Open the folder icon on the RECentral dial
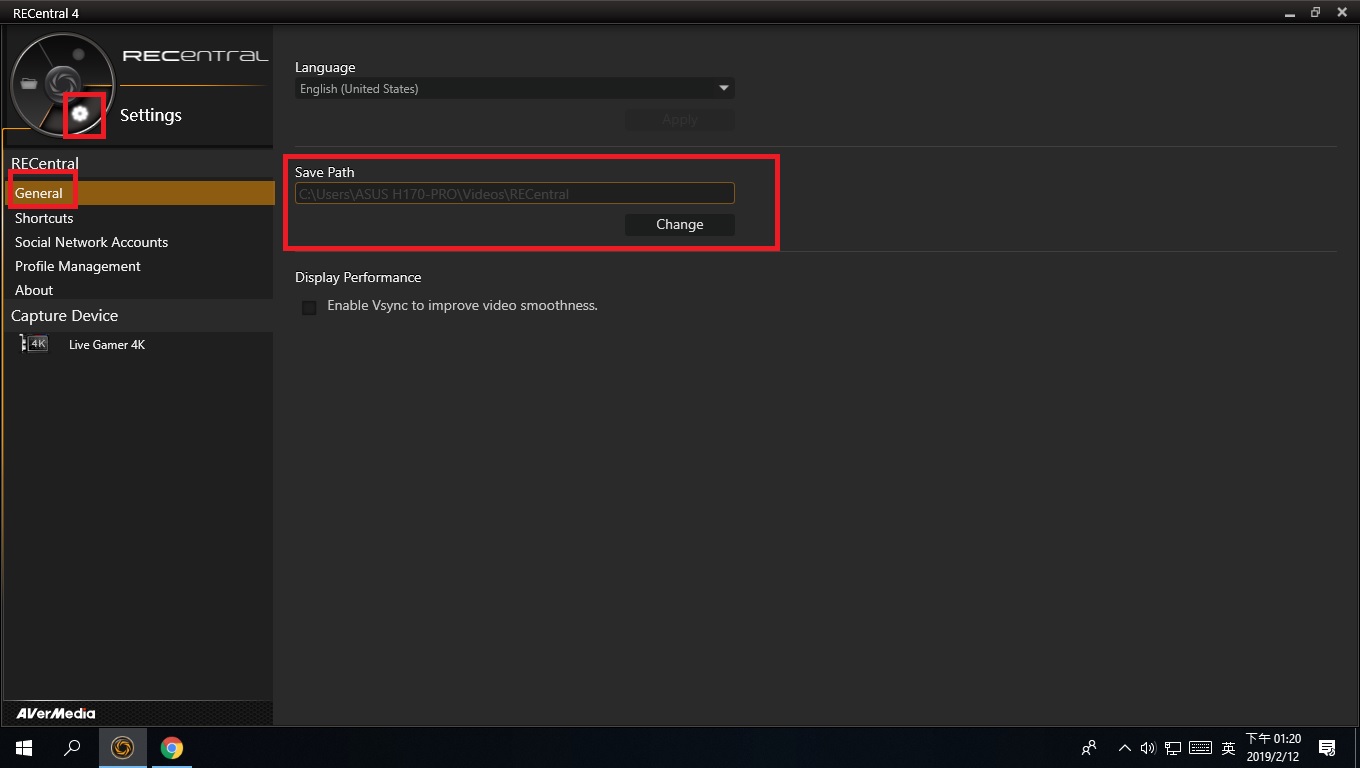This screenshot has height=768, width=1360. pos(29,84)
